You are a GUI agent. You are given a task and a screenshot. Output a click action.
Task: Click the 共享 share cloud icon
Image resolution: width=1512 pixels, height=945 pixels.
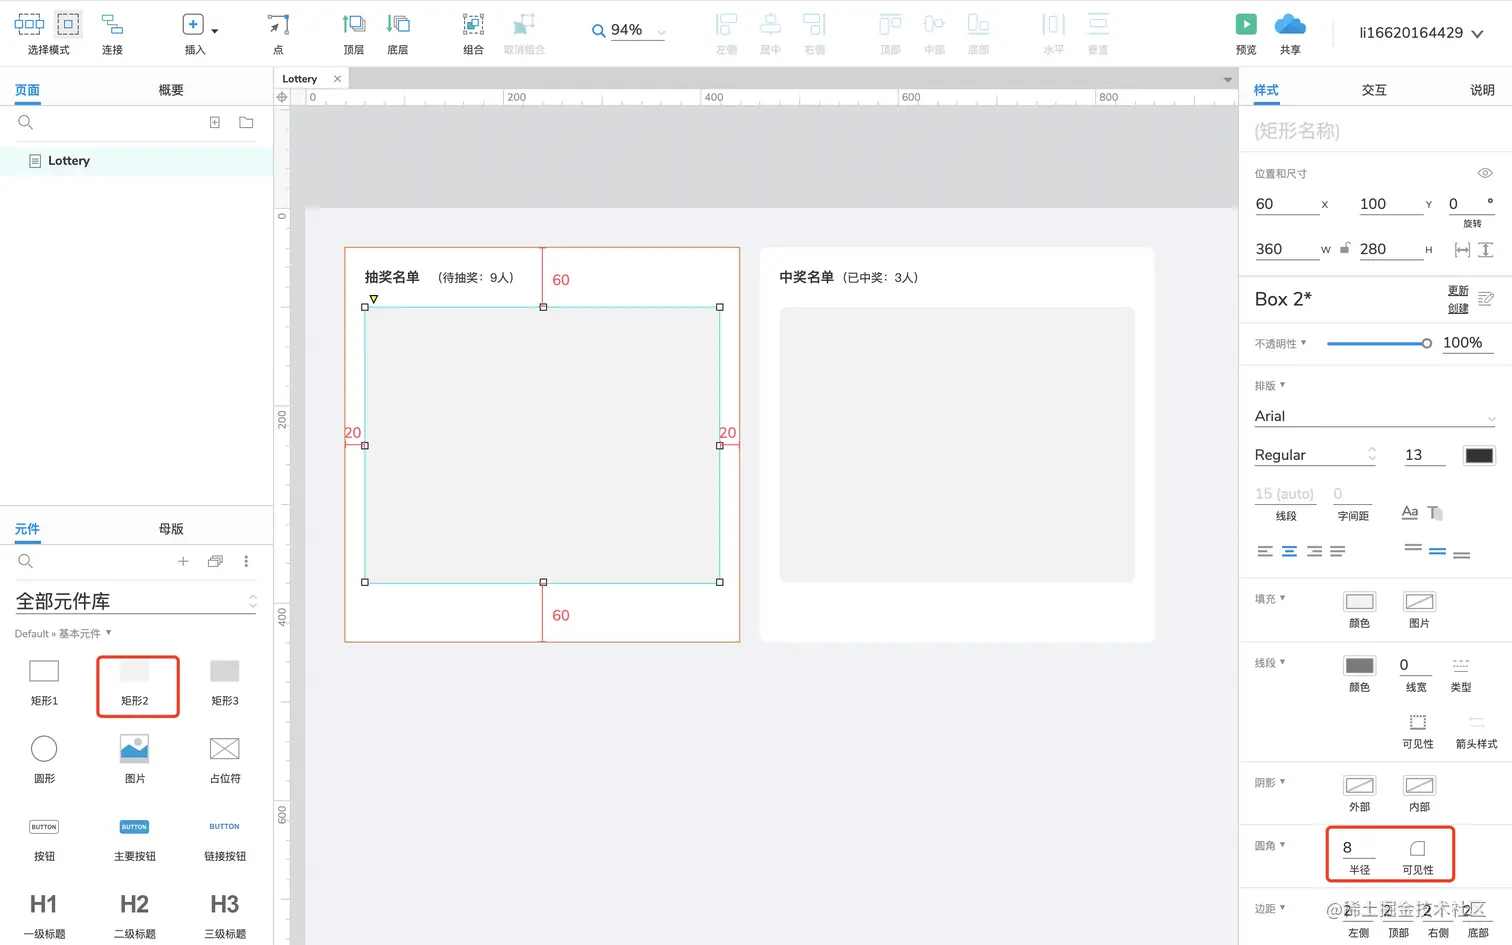(x=1290, y=24)
